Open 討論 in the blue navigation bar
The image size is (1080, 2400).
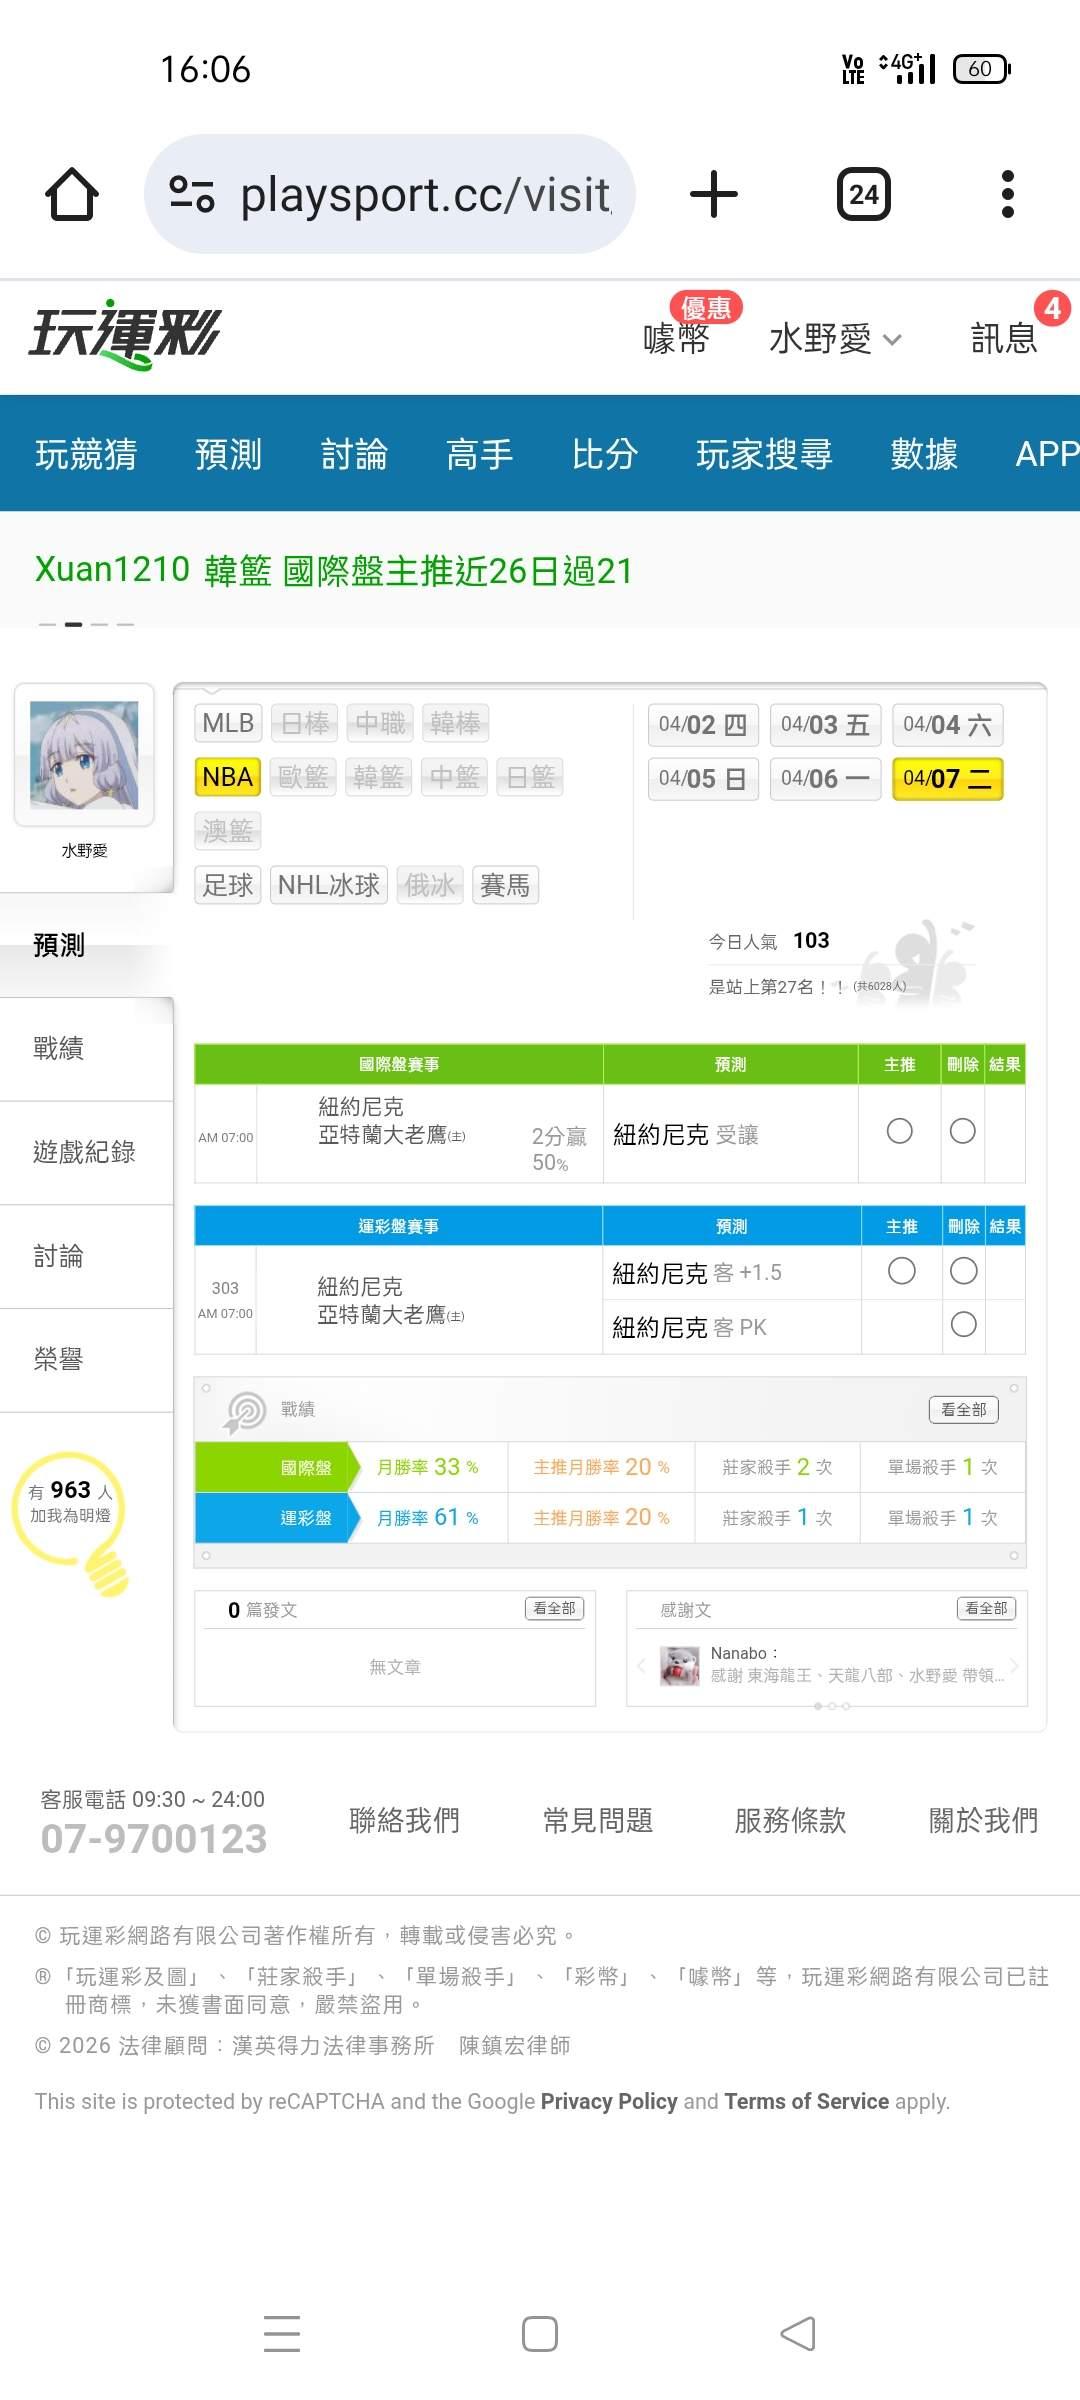click(x=354, y=454)
